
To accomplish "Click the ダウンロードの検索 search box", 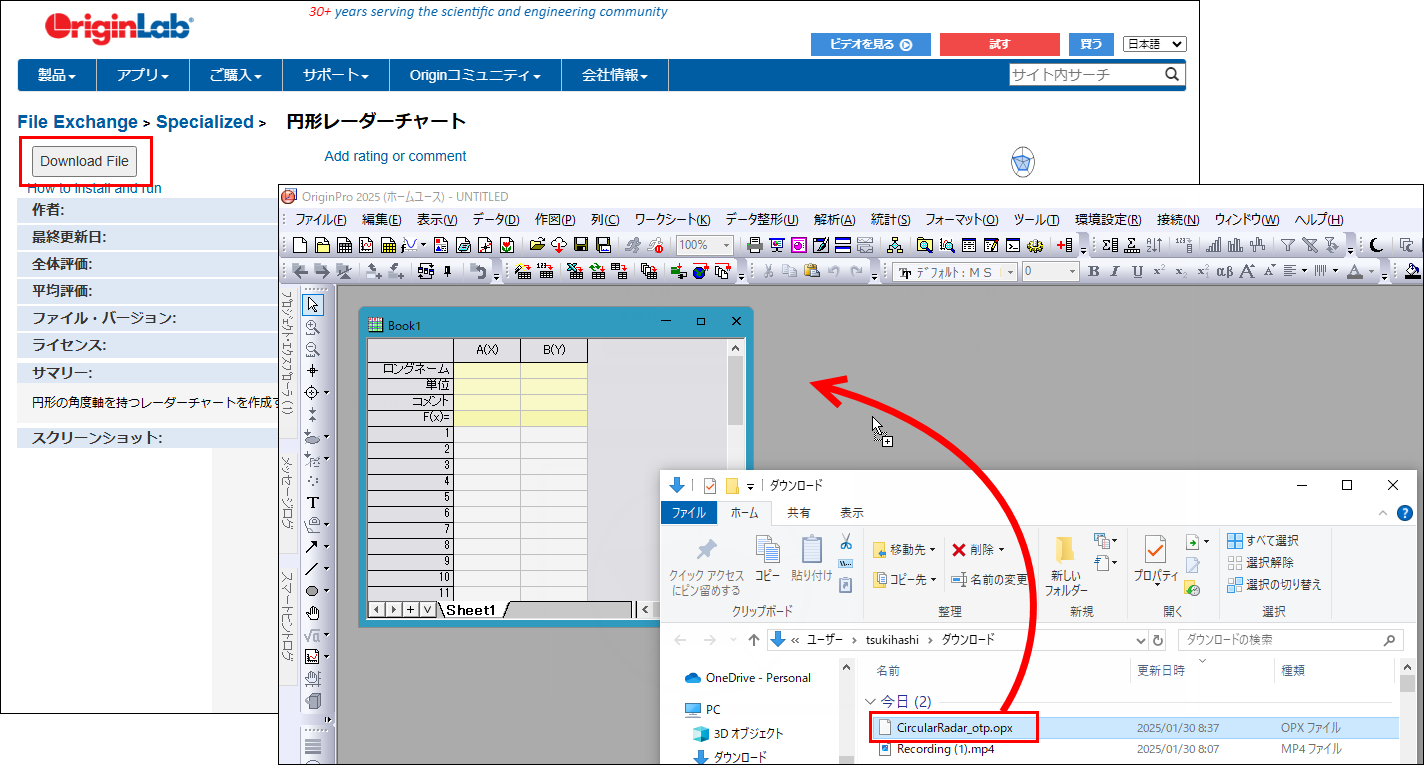I will (1290, 640).
